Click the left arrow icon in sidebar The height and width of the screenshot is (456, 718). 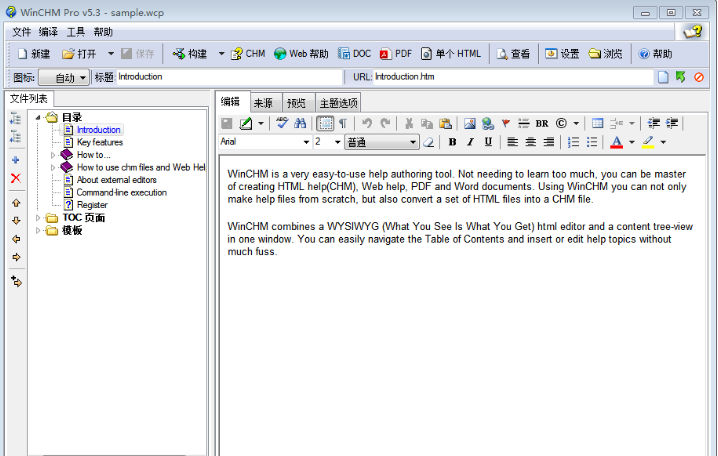[x=16, y=239]
